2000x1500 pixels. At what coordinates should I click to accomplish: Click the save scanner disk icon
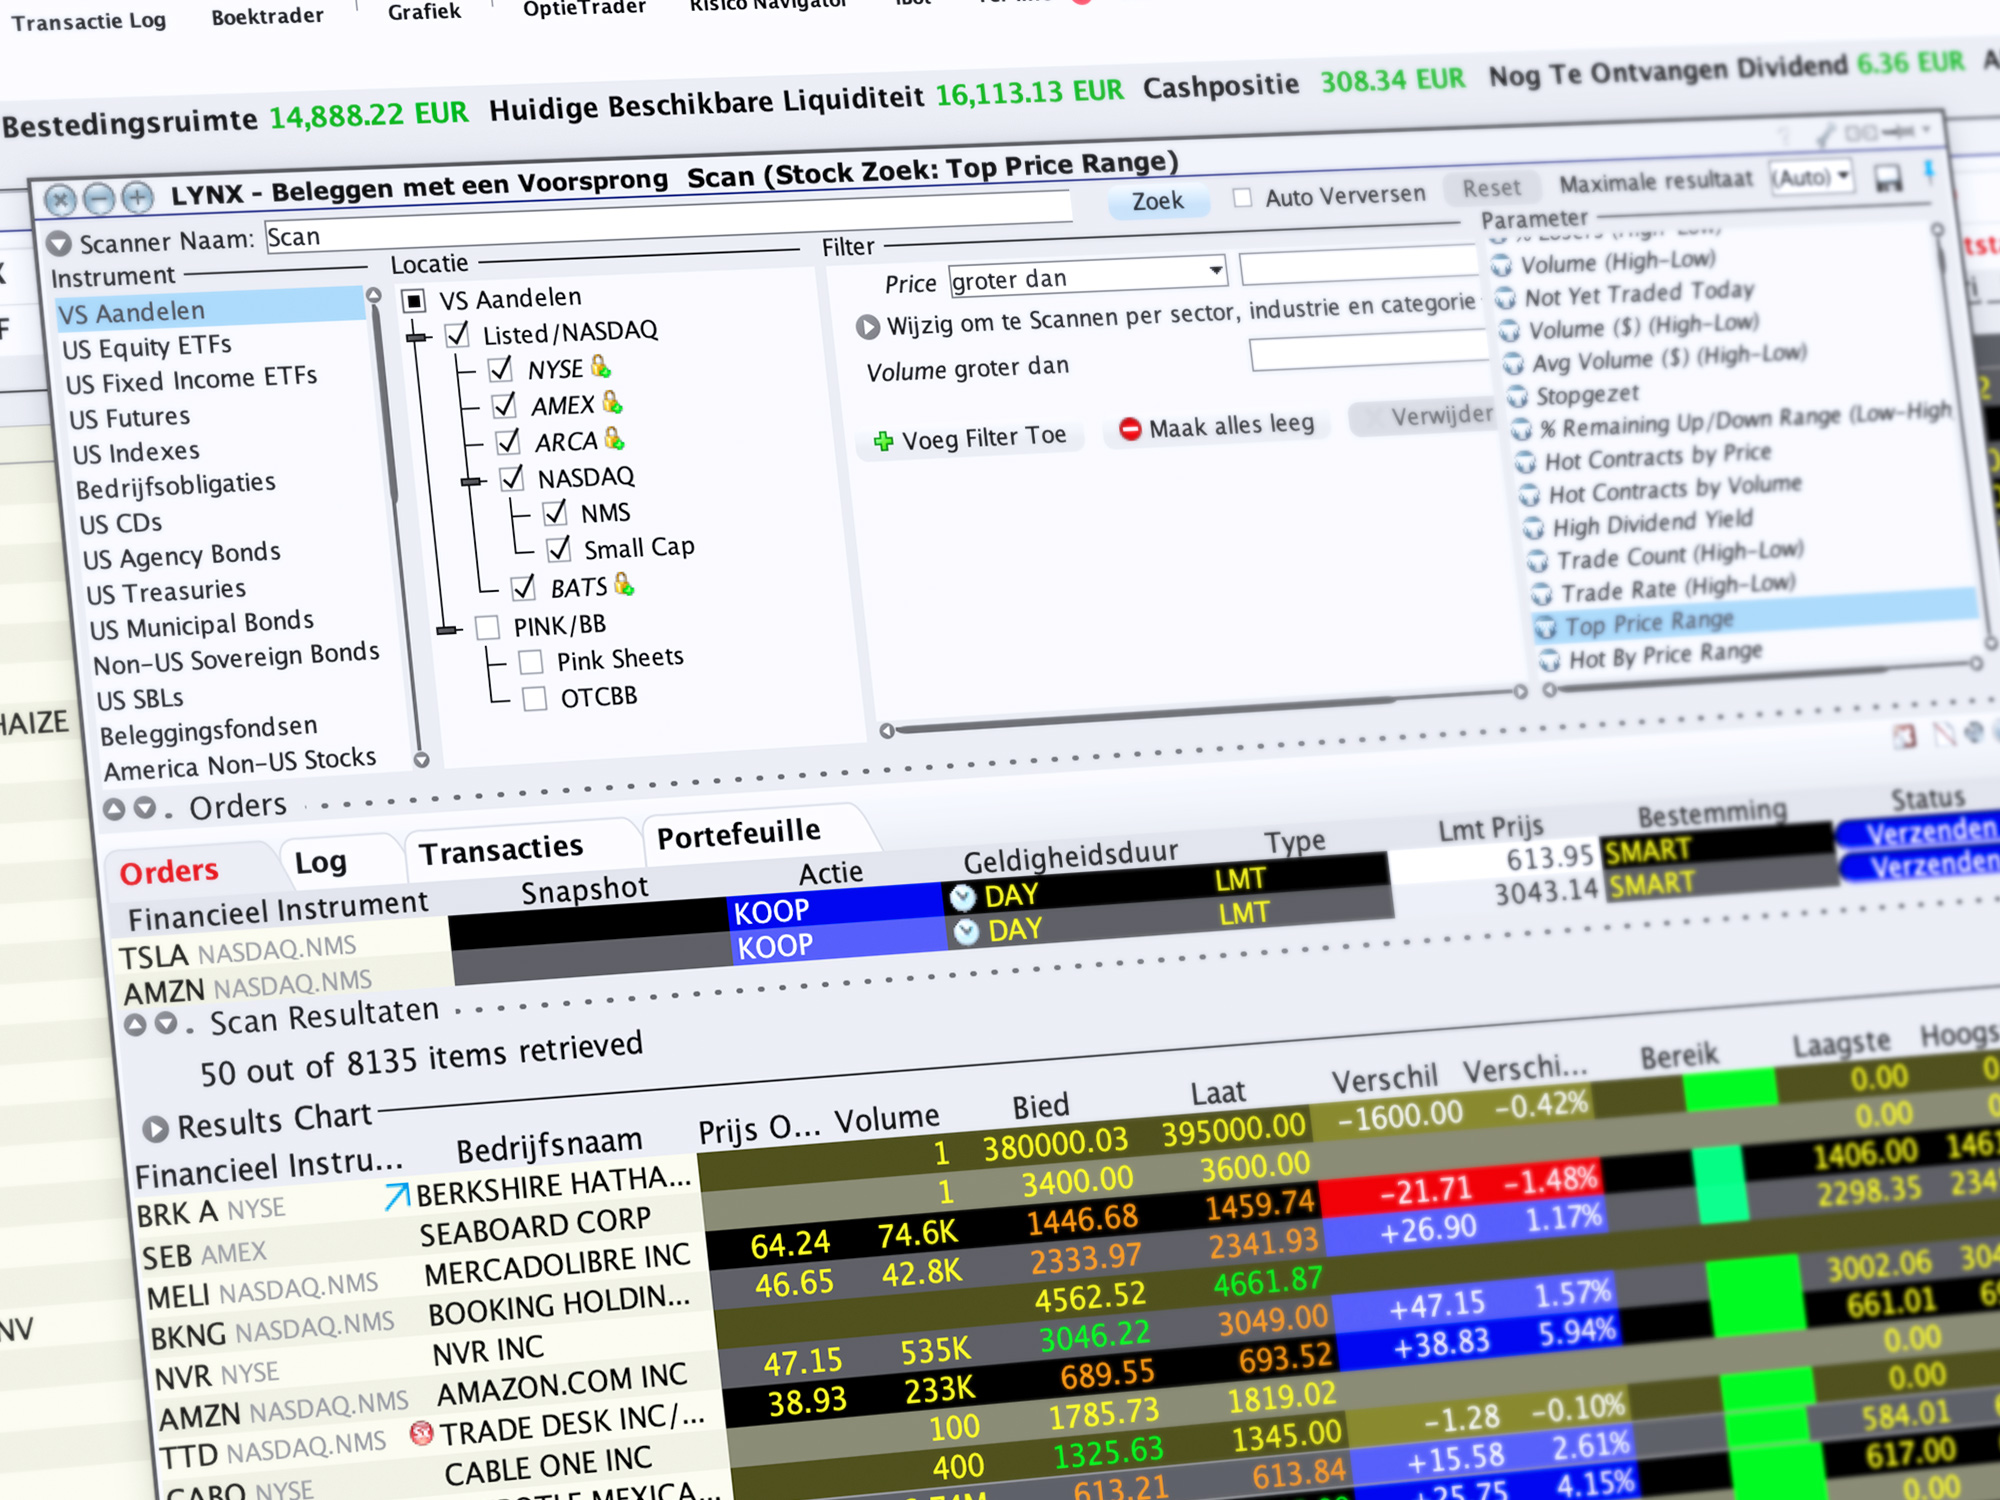[x=1888, y=178]
